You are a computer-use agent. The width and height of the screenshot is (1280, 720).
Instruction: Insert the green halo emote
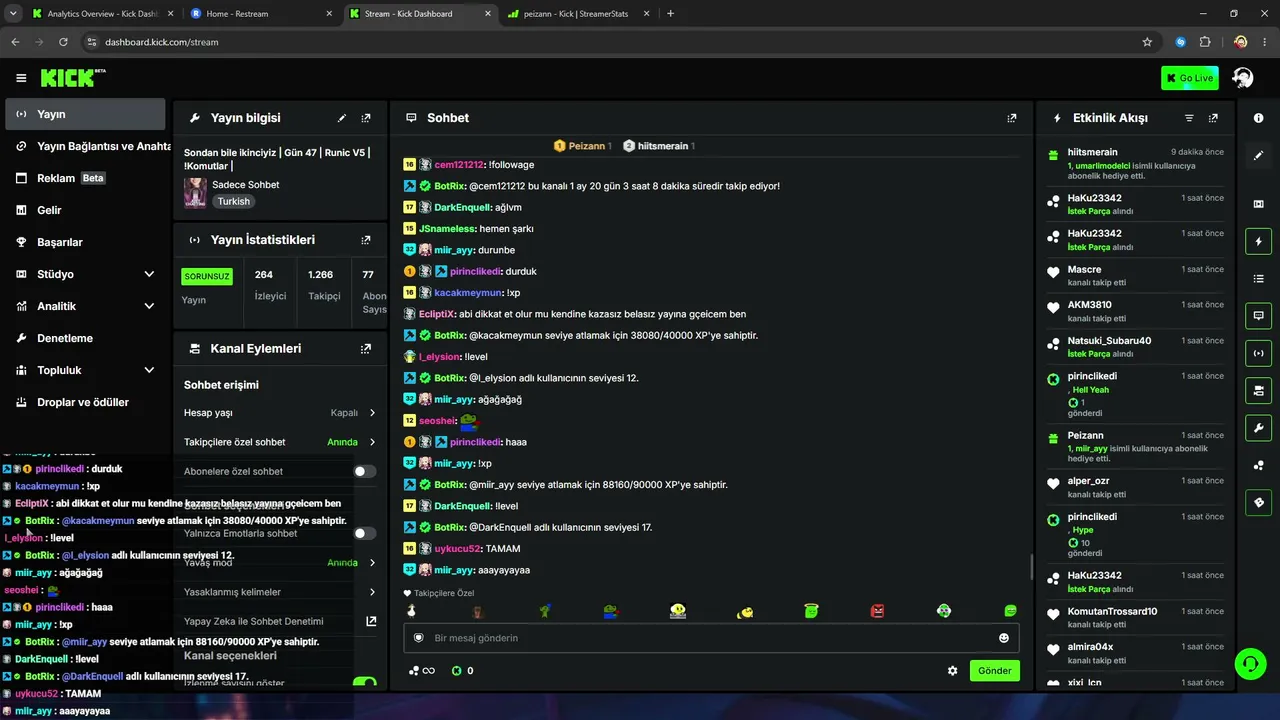click(x=811, y=611)
